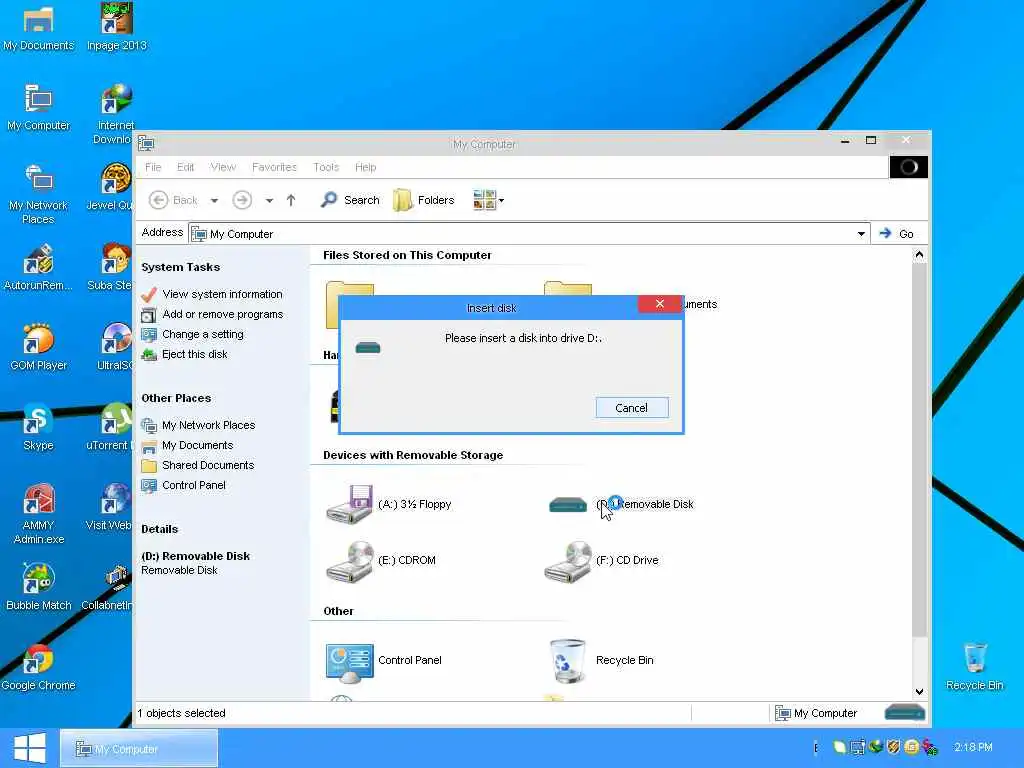
Task: Select My Network Places desktop icon
Action: tap(39, 194)
